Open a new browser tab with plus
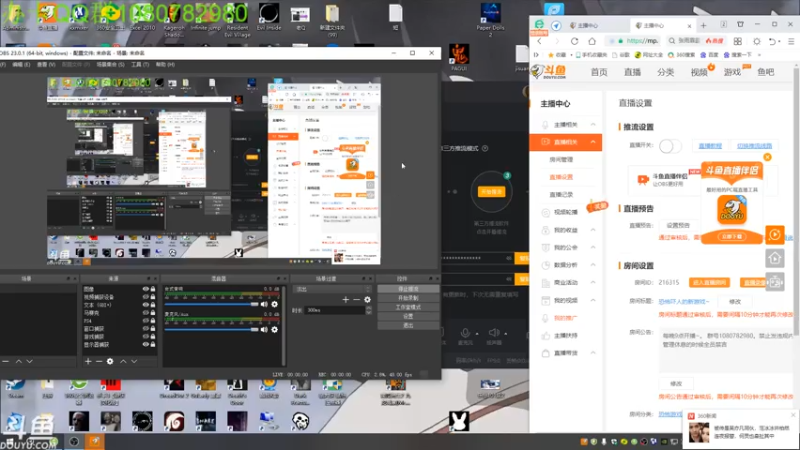This screenshot has height=450, width=800. (x=704, y=25)
